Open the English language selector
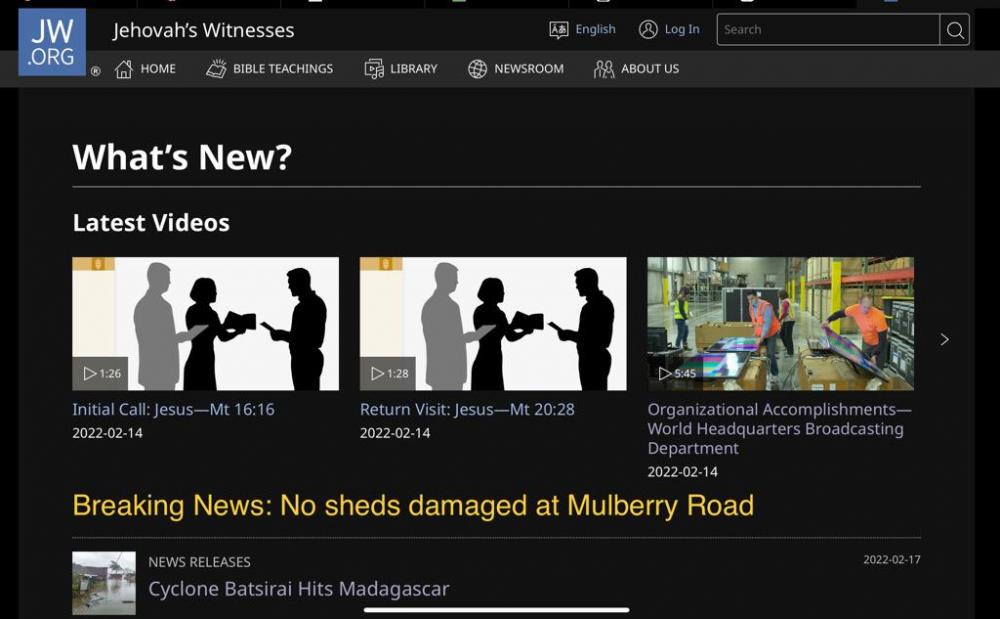The width and height of the screenshot is (1000, 619). [x=582, y=29]
